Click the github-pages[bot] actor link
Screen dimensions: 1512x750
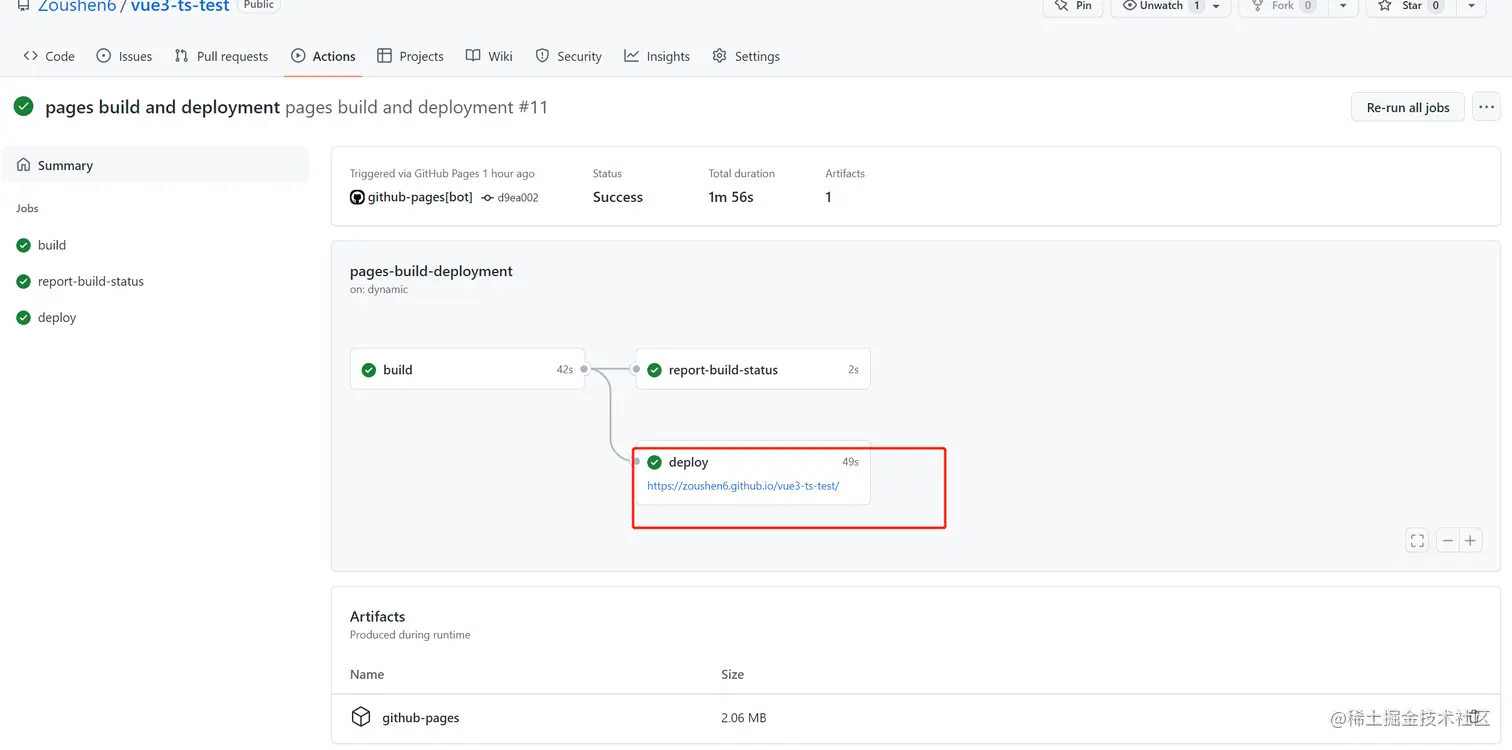[420, 197]
